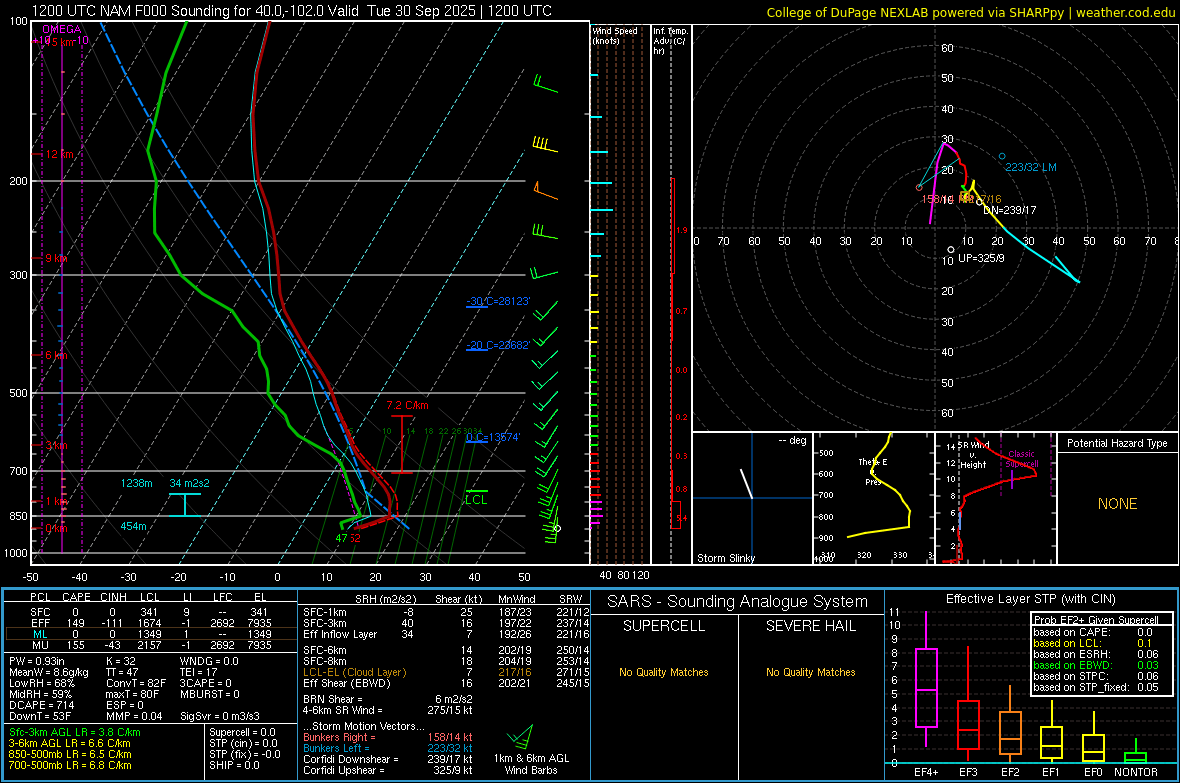Select the Bunkers Right 158/14 kt row
Viewport: 1180px width, 783px height.
[x=388, y=737]
